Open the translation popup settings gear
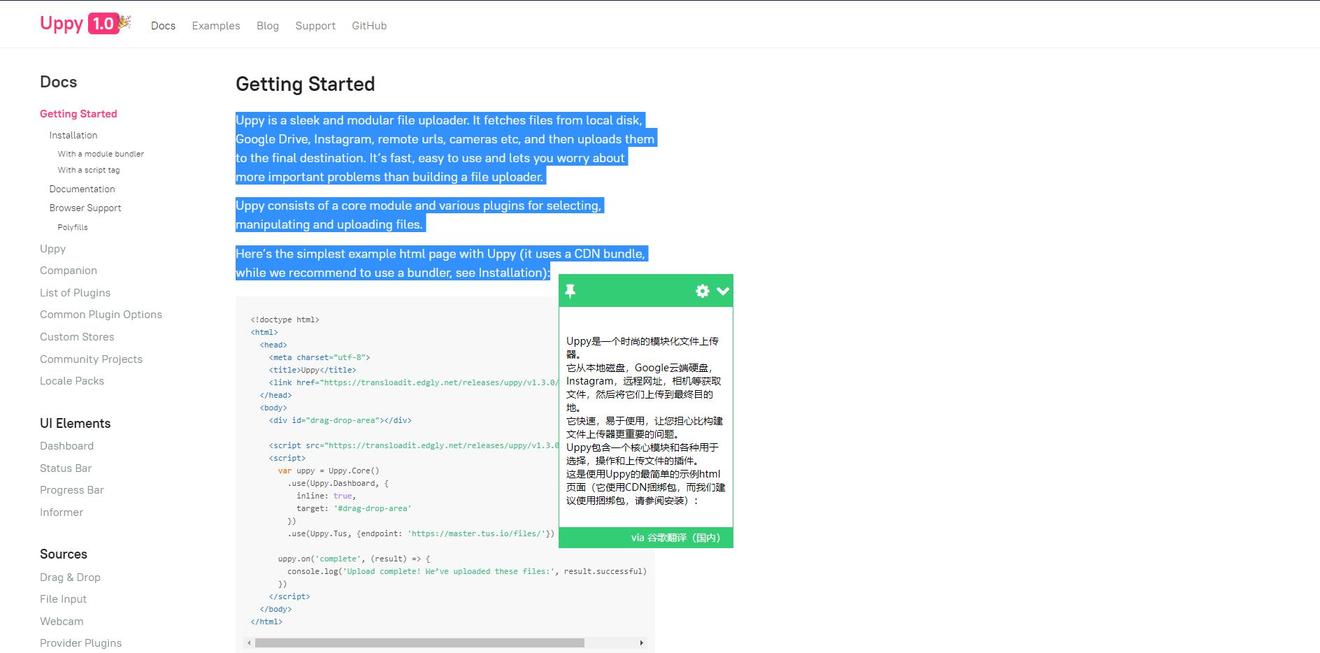Image resolution: width=1320 pixels, height=653 pixels. tap(702, 291)
